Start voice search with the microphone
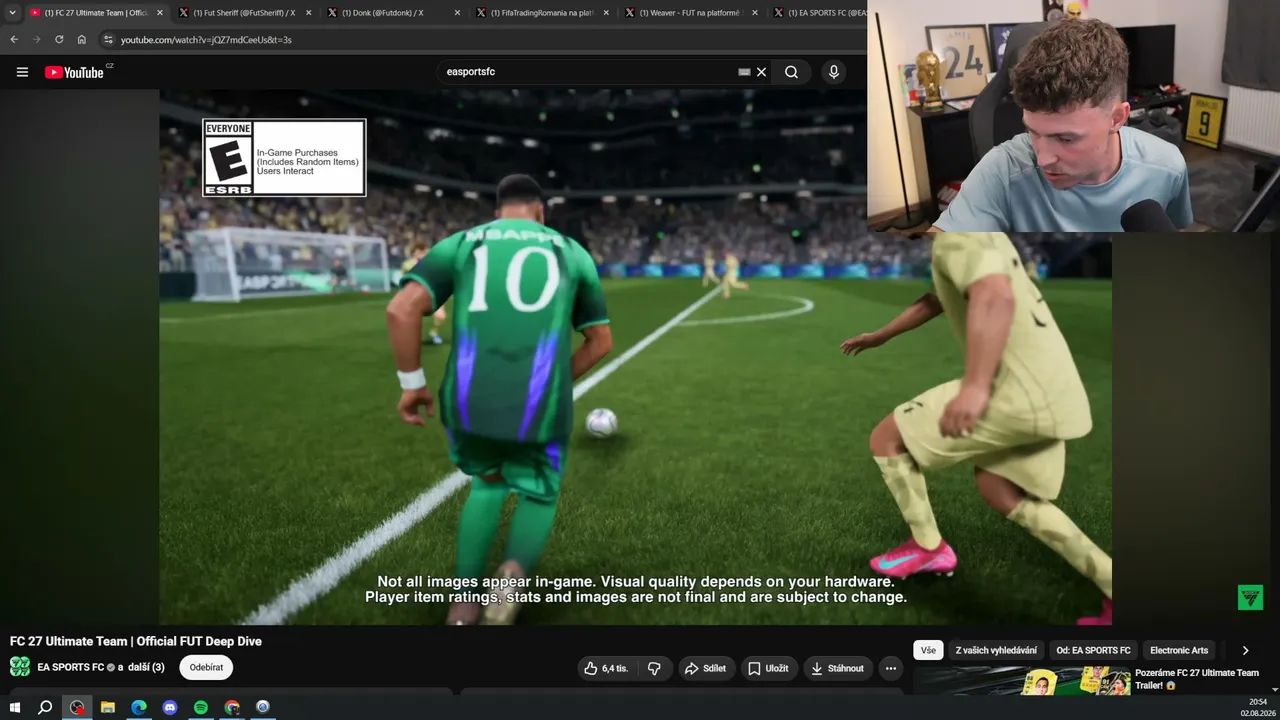 pyautogui.click(x=834, y=72)
